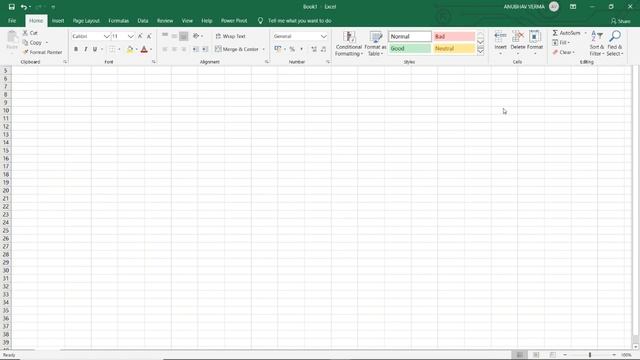The image size is (640, 360).
Task: Click the Cut scissors icon
Action: click(x=25, y=33)
